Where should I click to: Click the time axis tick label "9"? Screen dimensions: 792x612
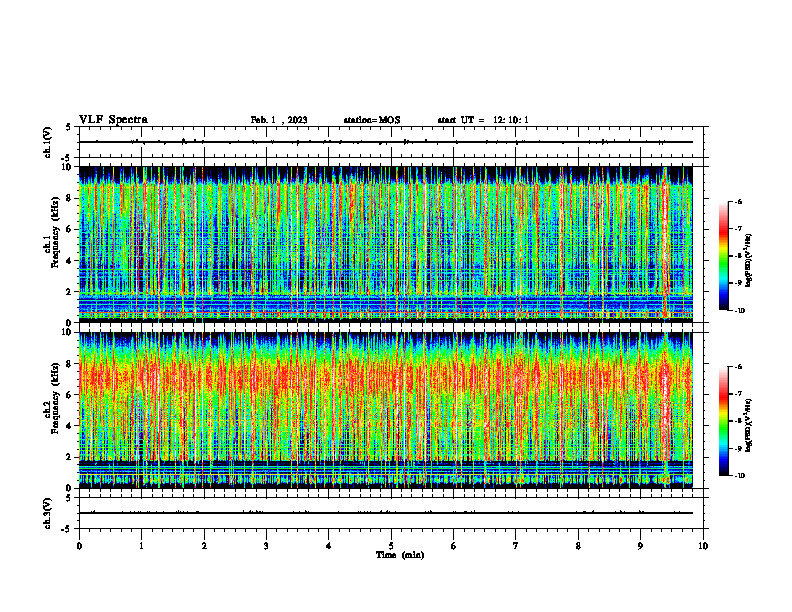click(640, 546)
